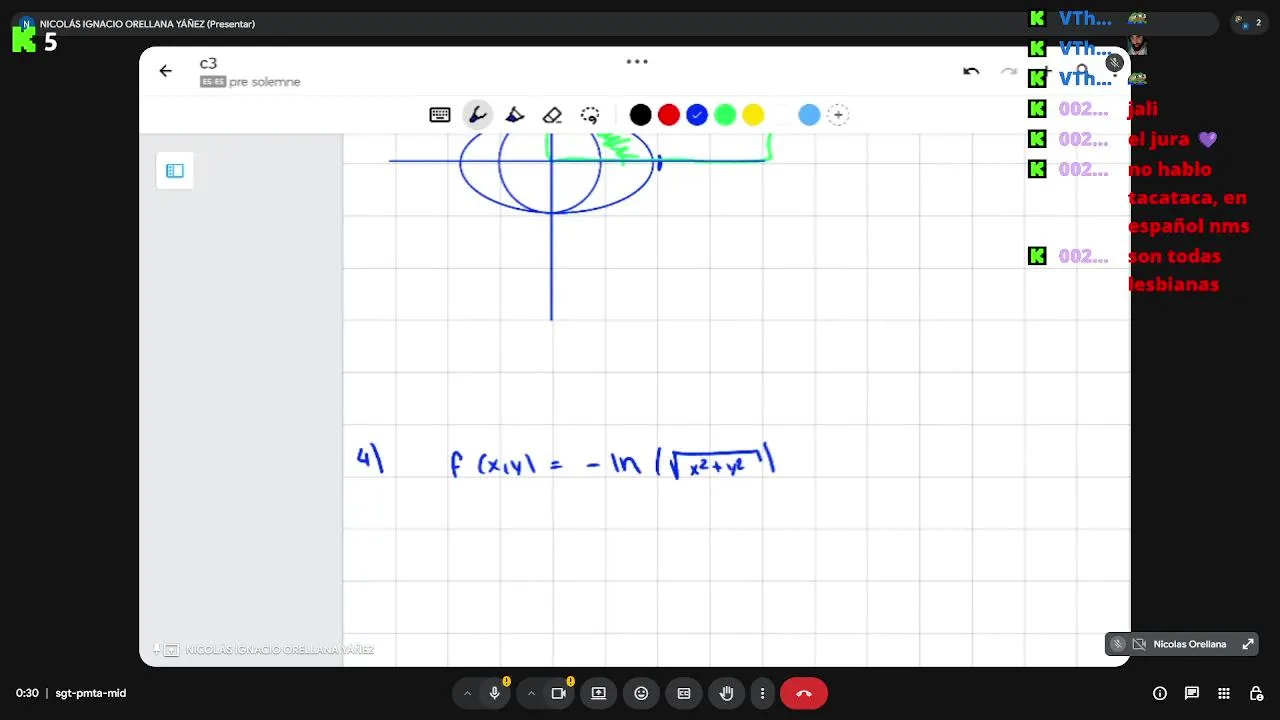Image resolution: width=1280 pixels, height=720 pixels.
Task: Pick the green pen color
Action: 725,115
